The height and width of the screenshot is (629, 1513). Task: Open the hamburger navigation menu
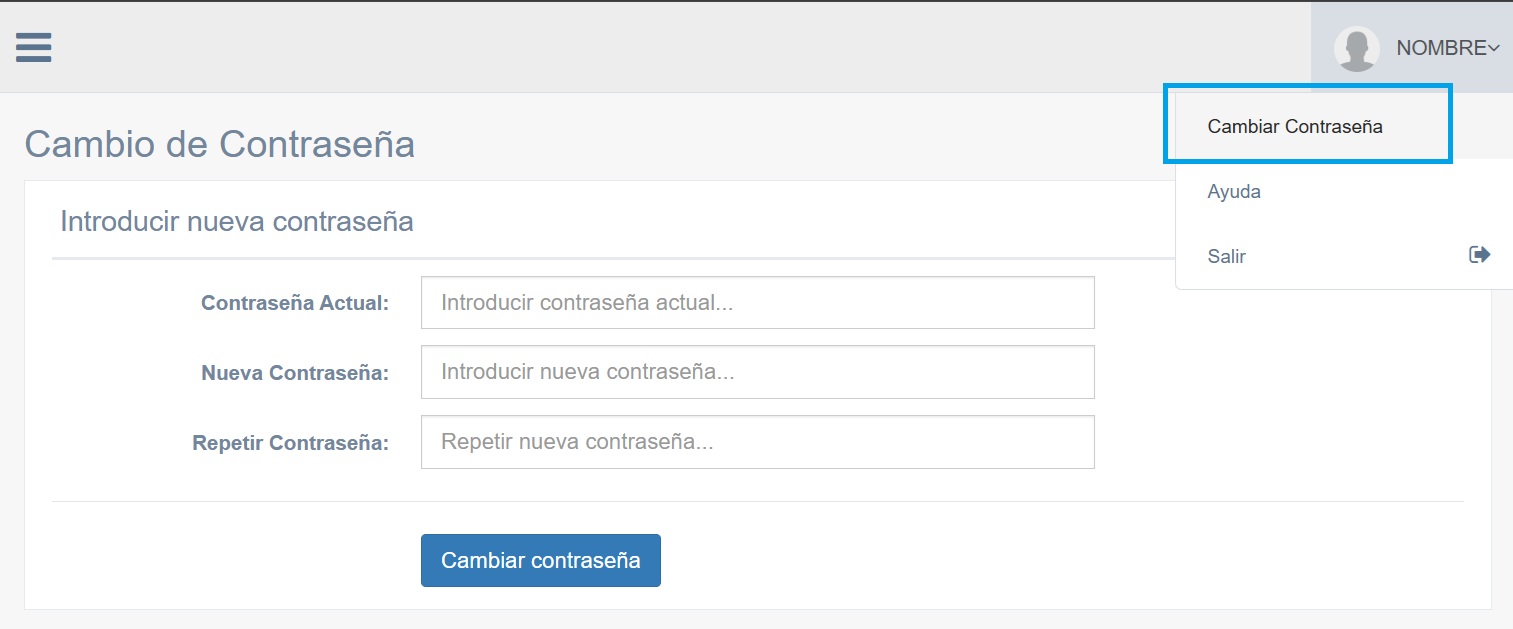point(34,47)
